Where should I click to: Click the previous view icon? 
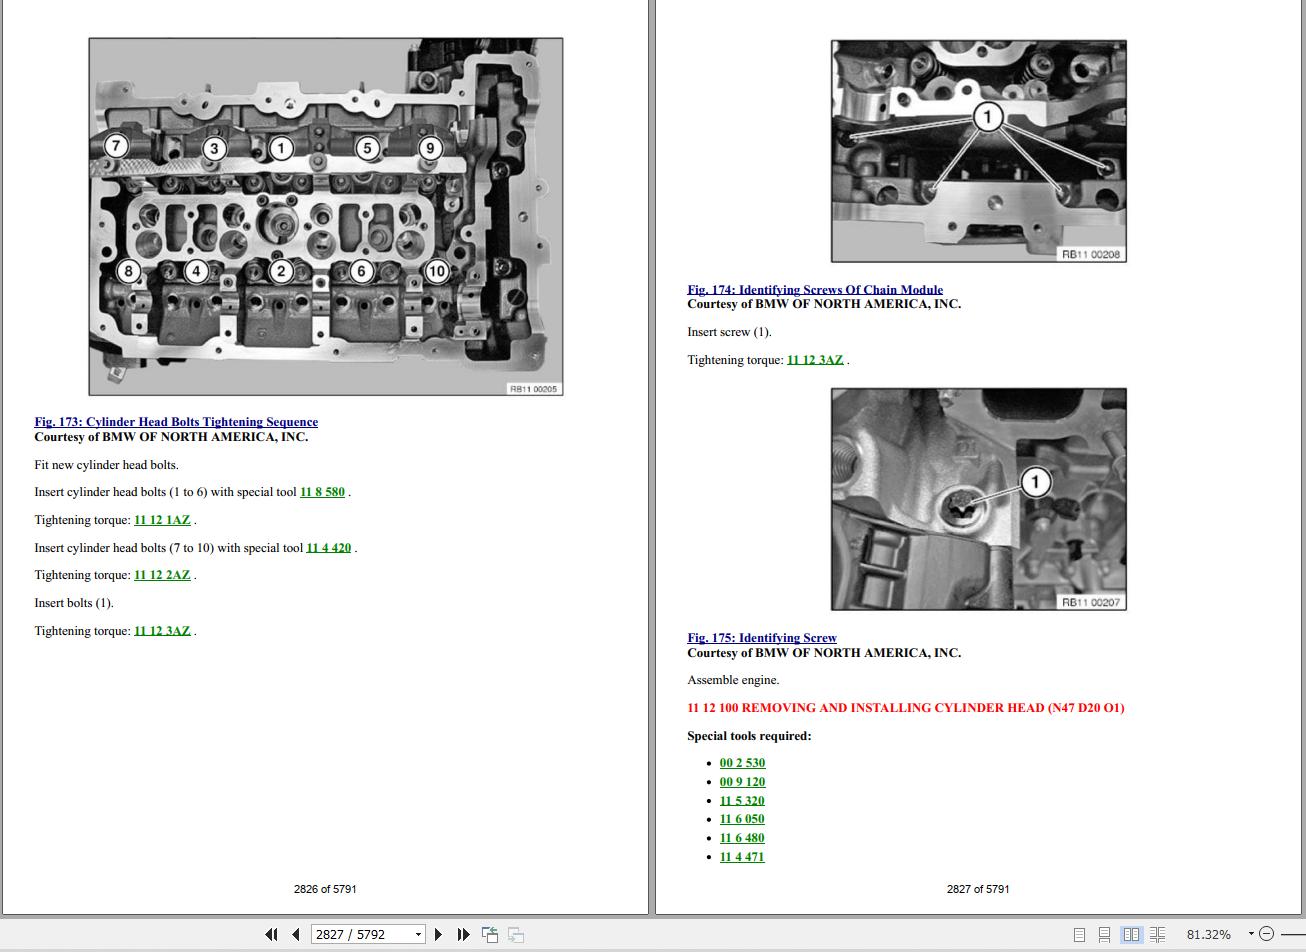(x=490, y=935)
